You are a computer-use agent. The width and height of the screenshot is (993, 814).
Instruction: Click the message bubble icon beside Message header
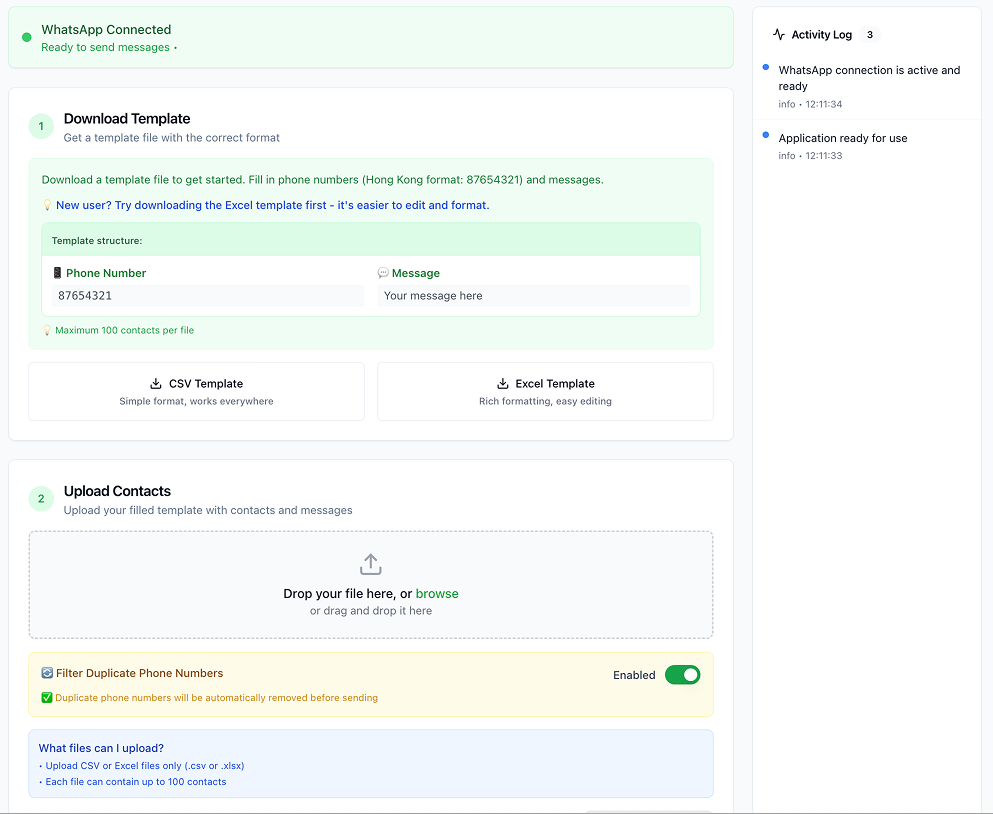click(x=383, y=273)
